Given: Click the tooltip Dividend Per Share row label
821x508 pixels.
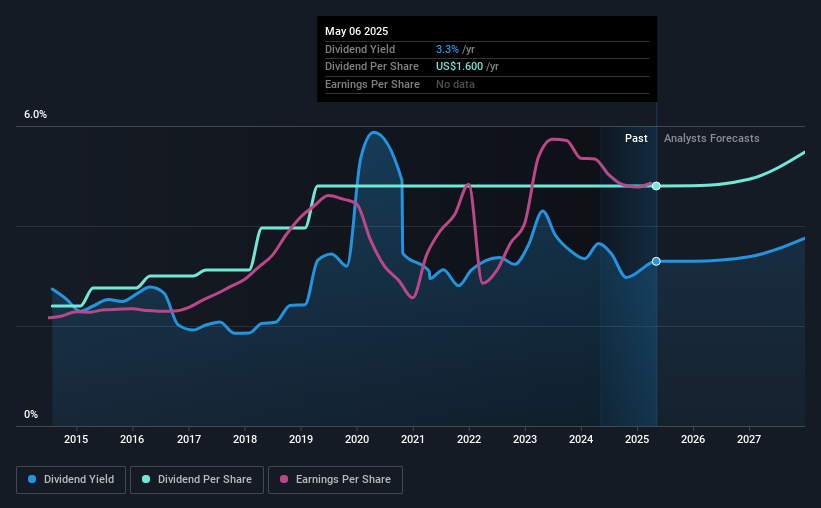Looking at the screenshot, I should click(372, 67).
